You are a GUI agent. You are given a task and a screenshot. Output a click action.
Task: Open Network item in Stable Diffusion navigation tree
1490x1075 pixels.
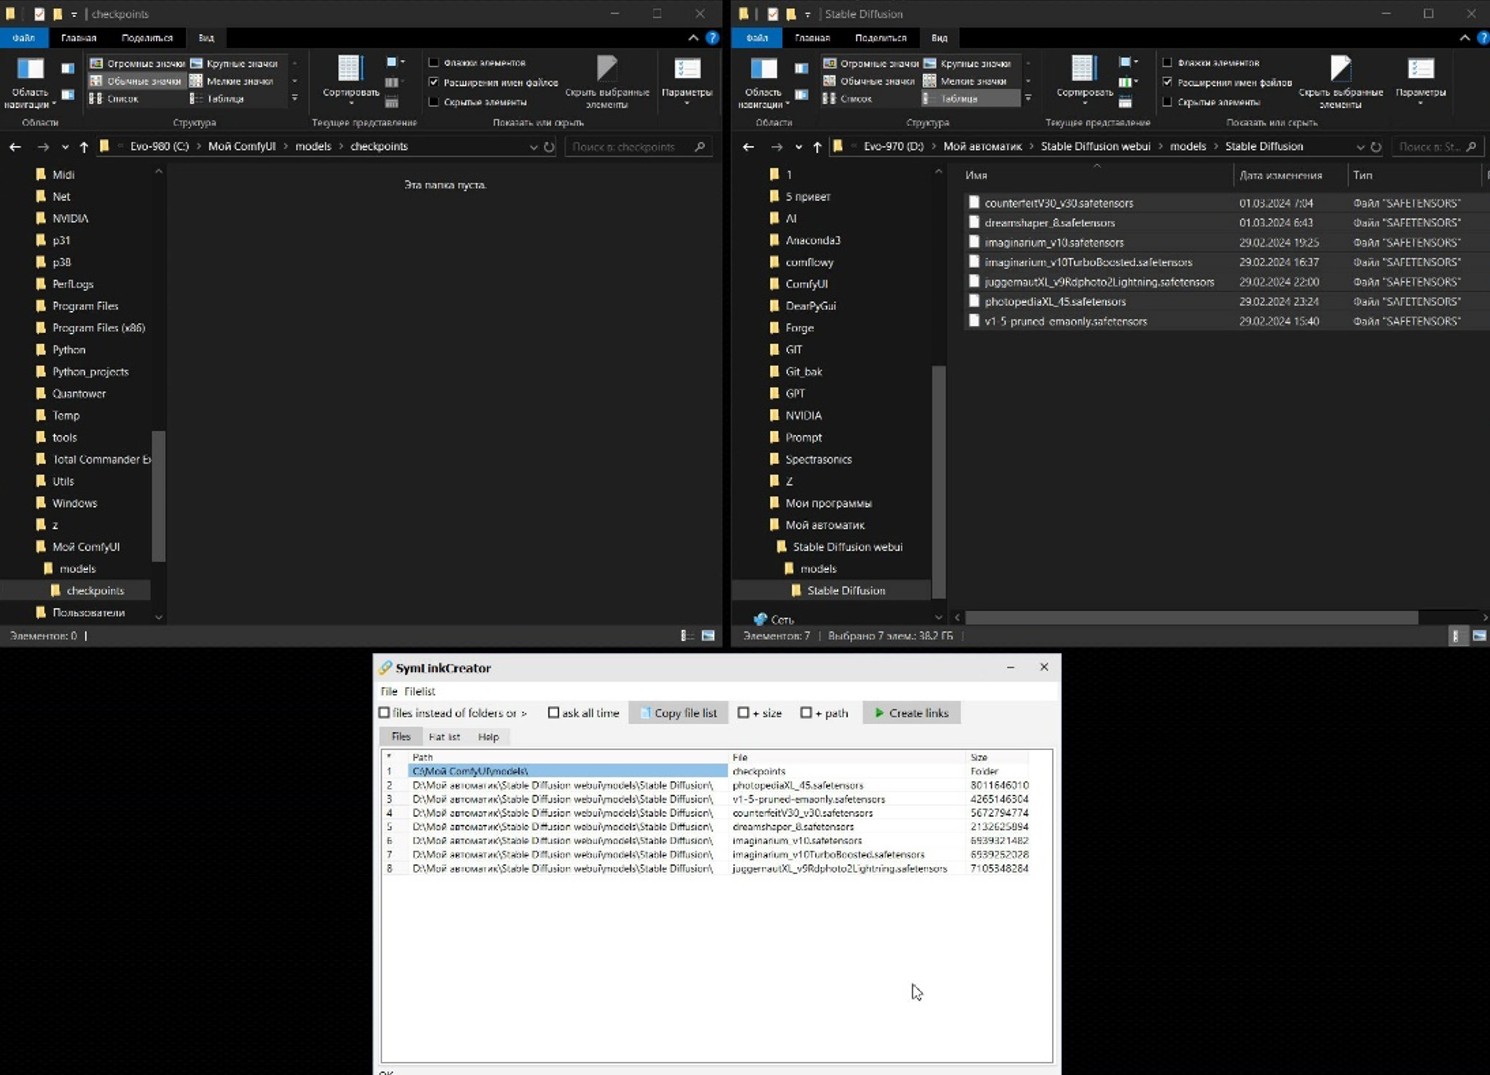[x=774, y=619]
